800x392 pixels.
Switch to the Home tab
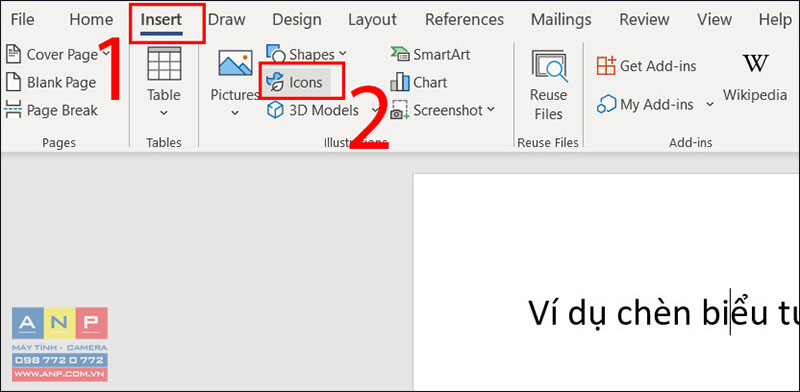[x=90, y=20]
